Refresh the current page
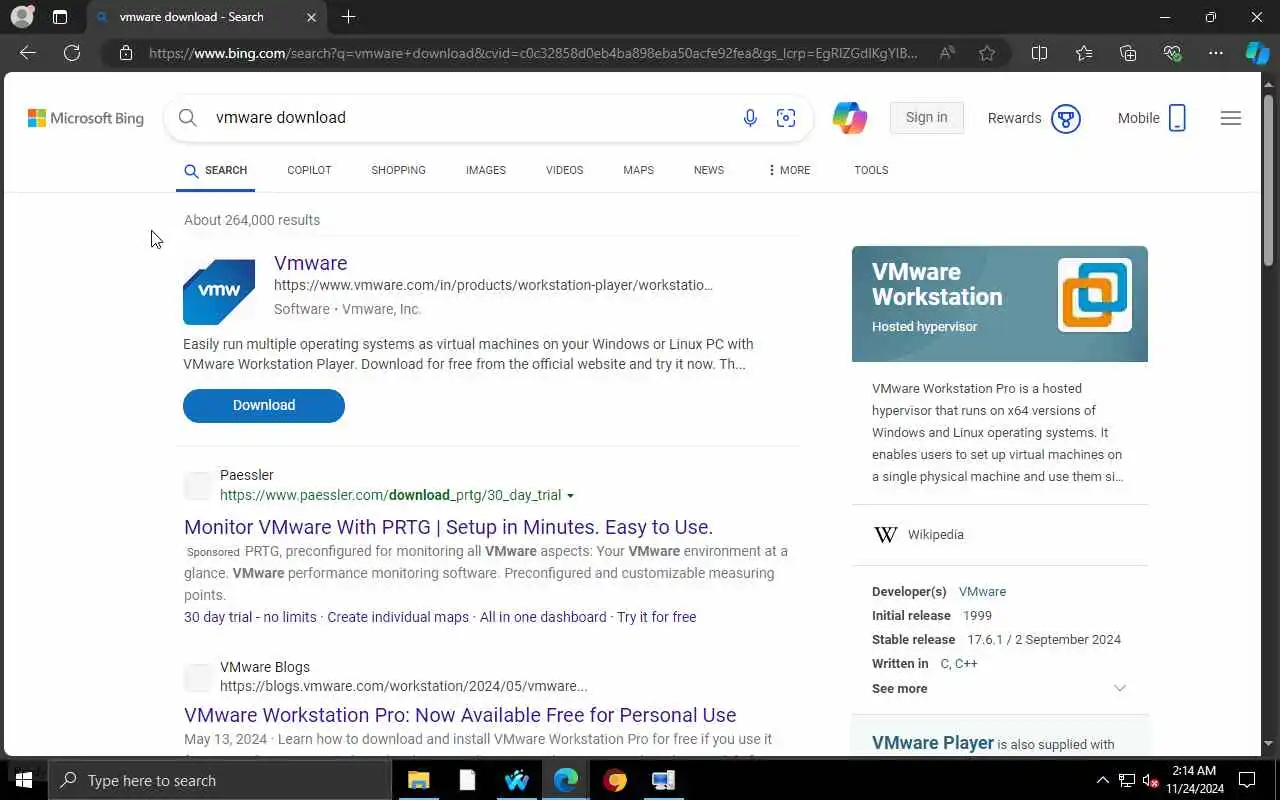1280x800 pixels. (x=72, y=53)
